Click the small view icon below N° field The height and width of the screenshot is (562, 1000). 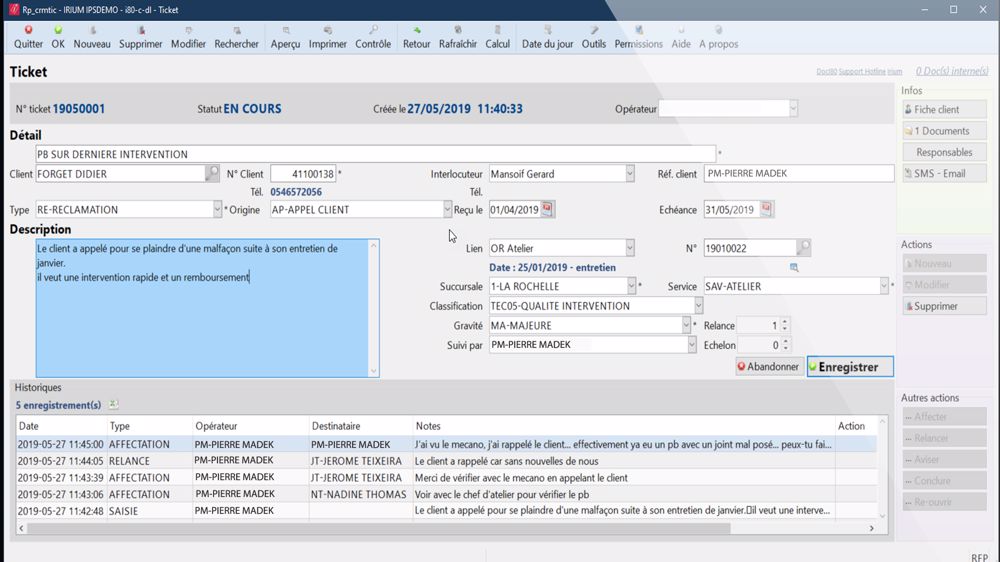pyautogui.click(x=794, y=267)
